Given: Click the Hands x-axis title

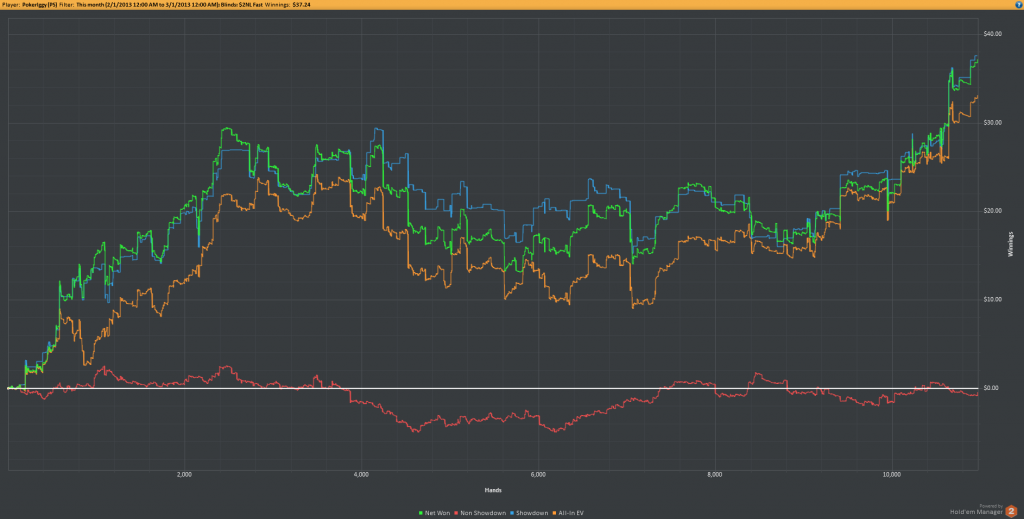Looking at the screenshot, I should click(492, 490).
